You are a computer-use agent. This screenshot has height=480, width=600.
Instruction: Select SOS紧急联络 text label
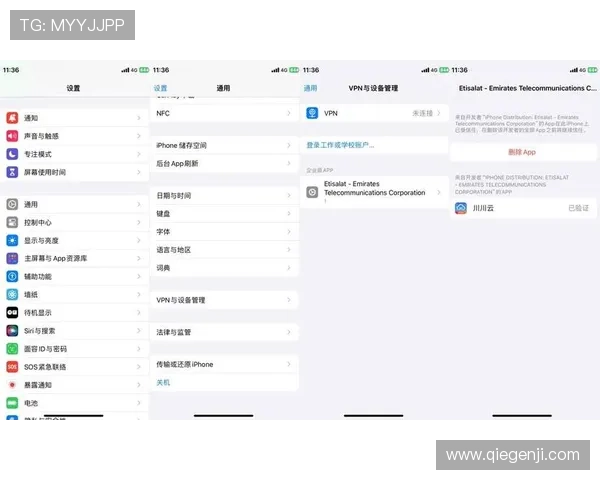pos(45,367)
